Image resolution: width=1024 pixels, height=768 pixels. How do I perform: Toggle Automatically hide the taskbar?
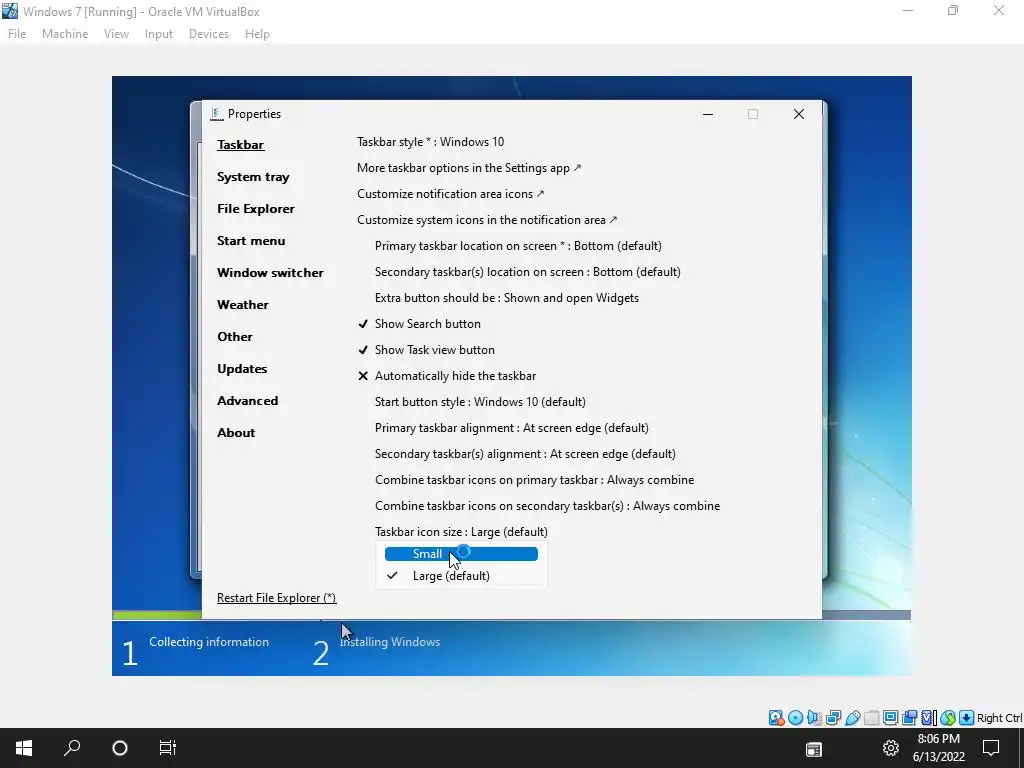click(447, 376)
